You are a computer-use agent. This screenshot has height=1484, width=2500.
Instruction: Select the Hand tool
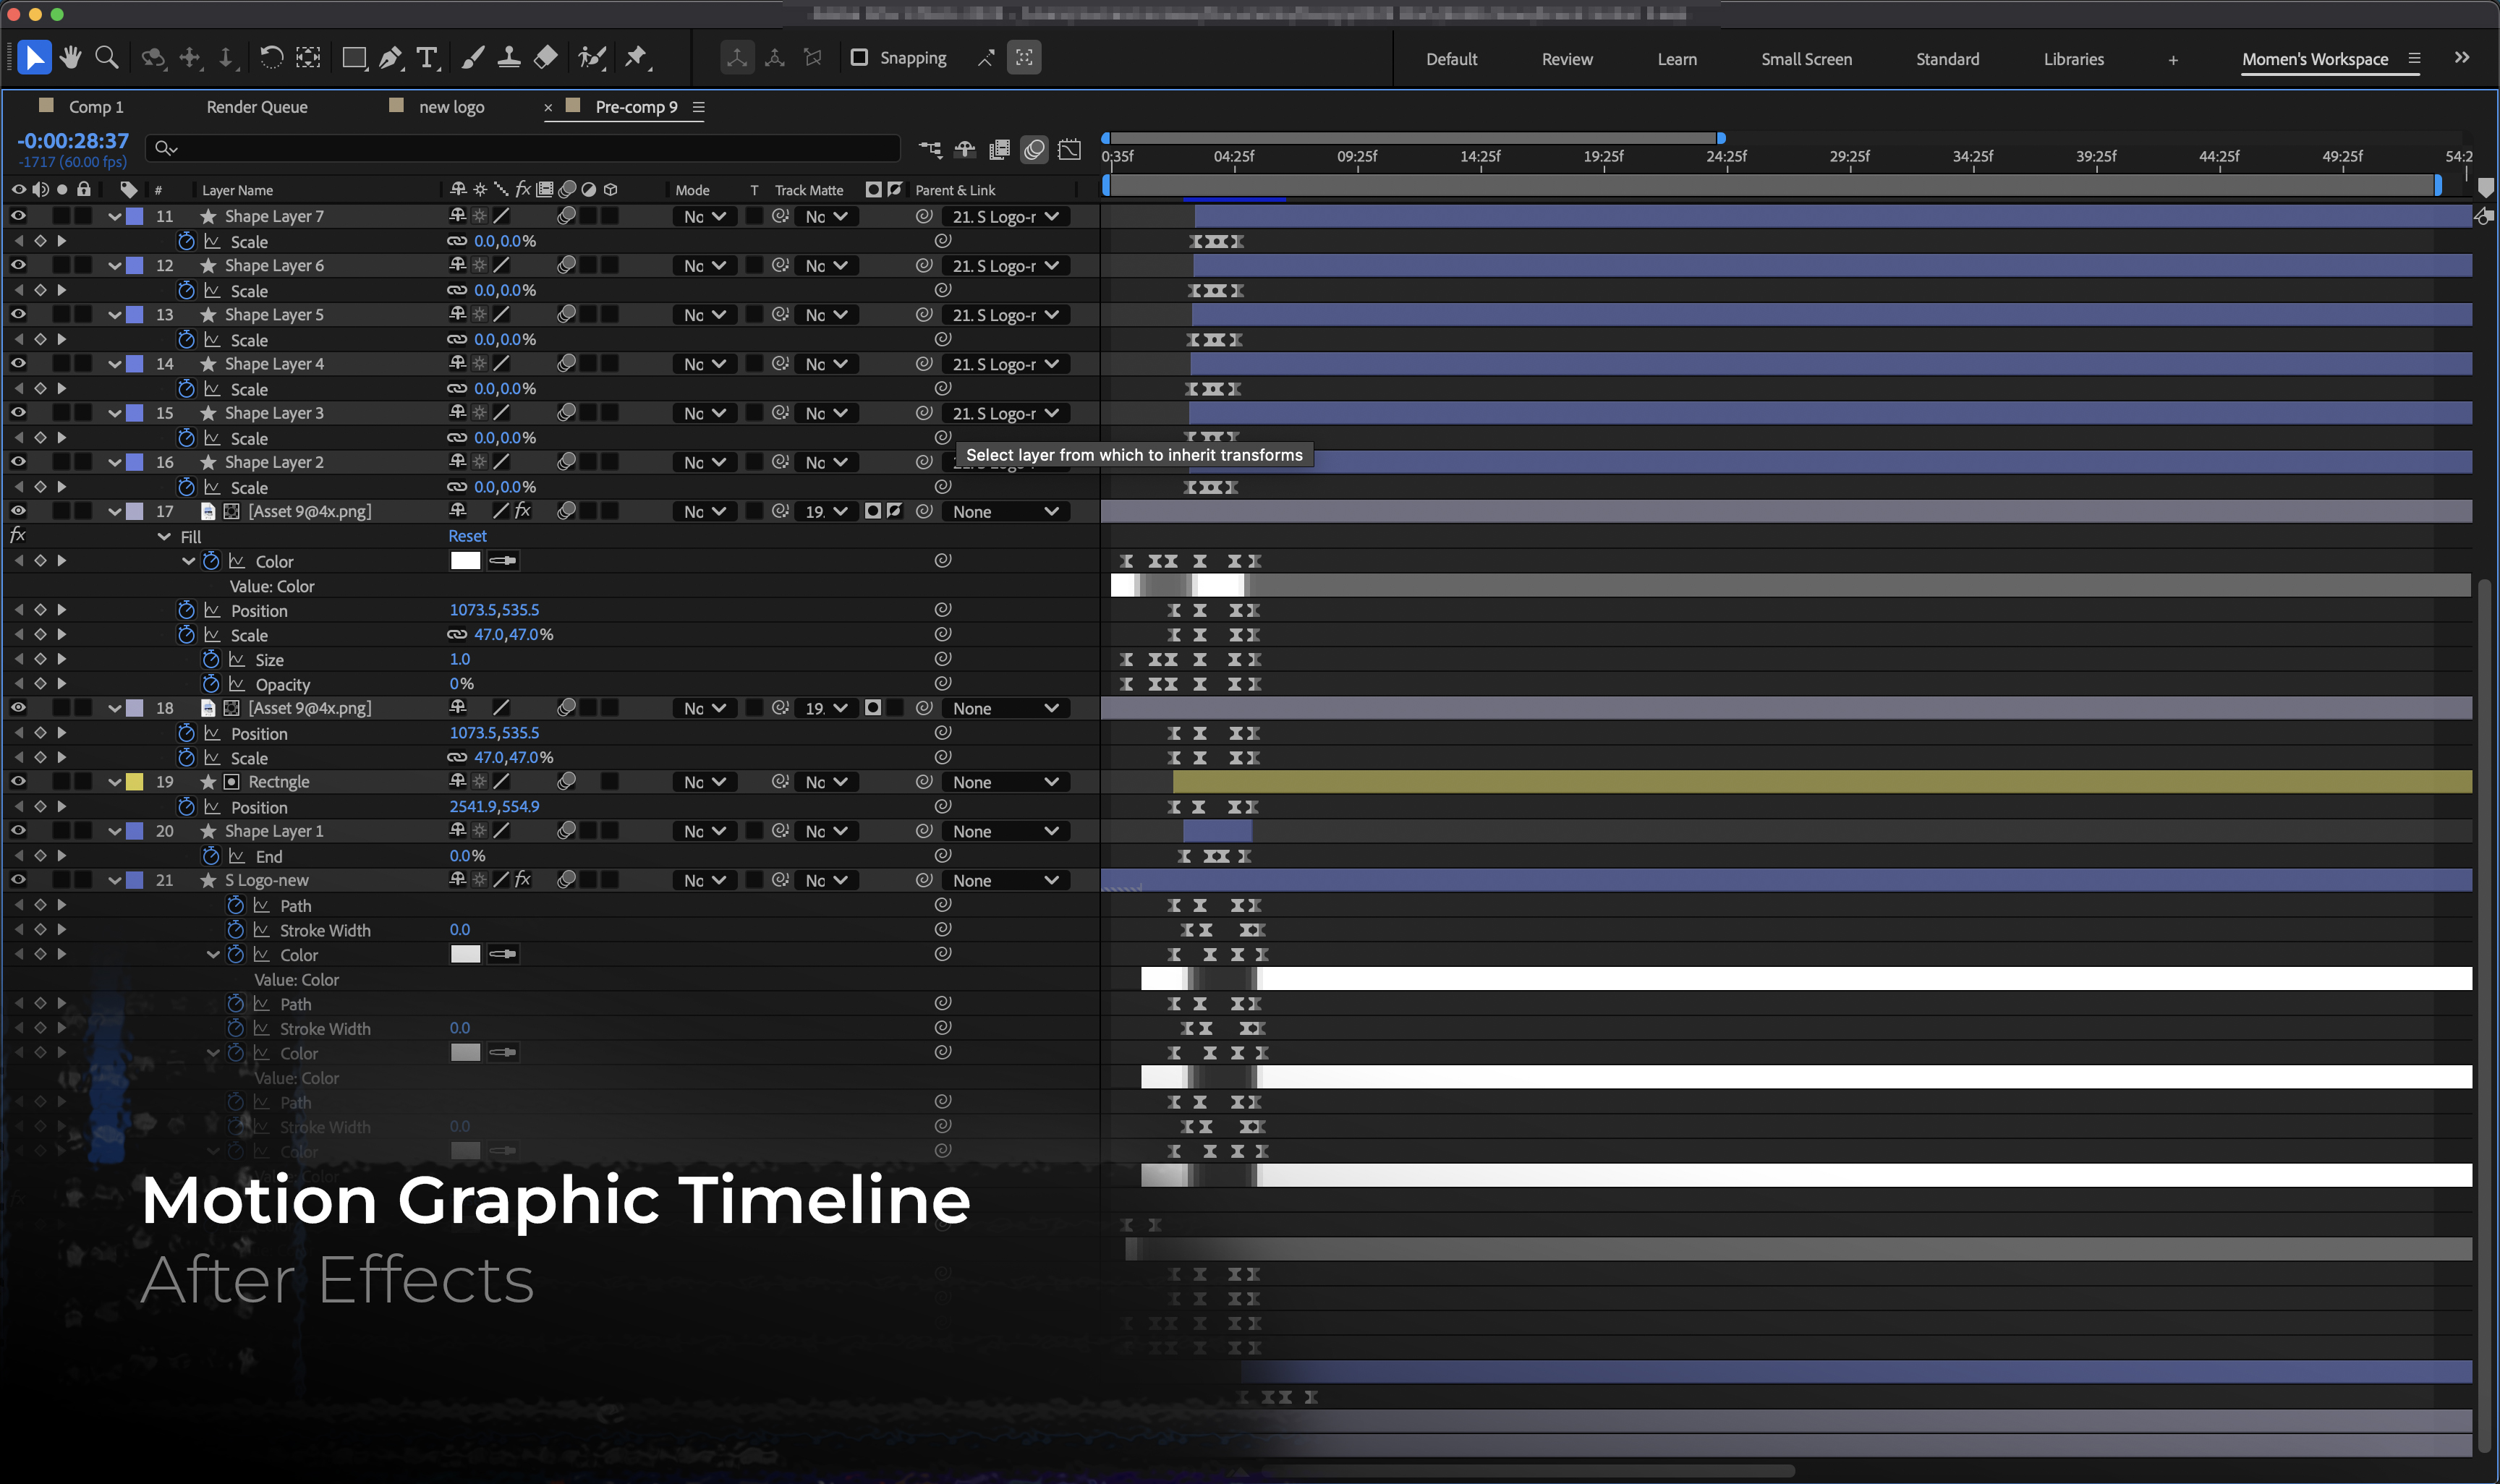pyautogui.click(x=70, y=57)
